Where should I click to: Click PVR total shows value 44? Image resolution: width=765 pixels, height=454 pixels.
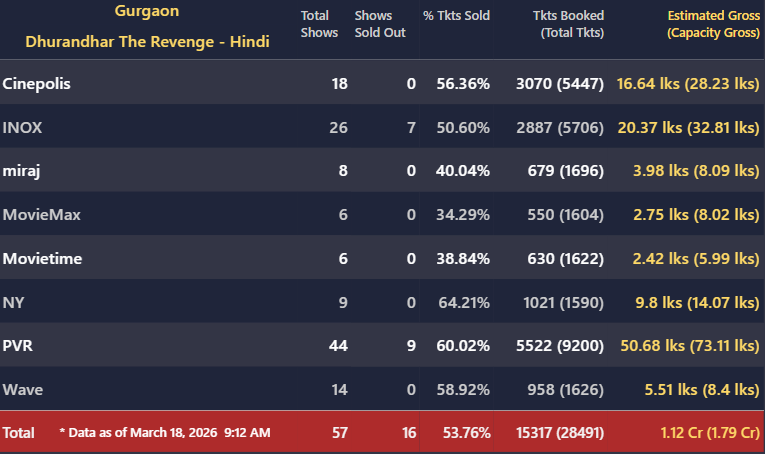(x=338, y=346)
